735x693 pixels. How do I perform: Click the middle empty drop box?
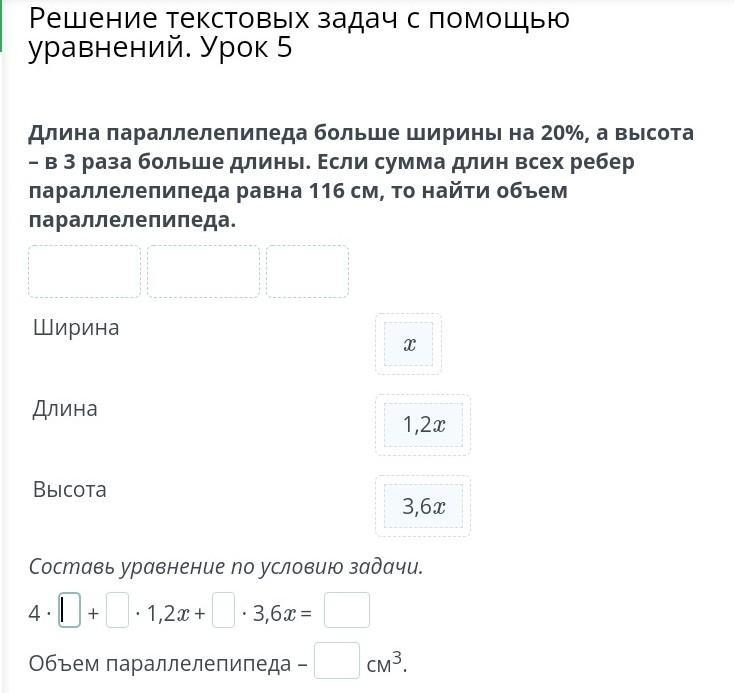click(x=203, y=271)
